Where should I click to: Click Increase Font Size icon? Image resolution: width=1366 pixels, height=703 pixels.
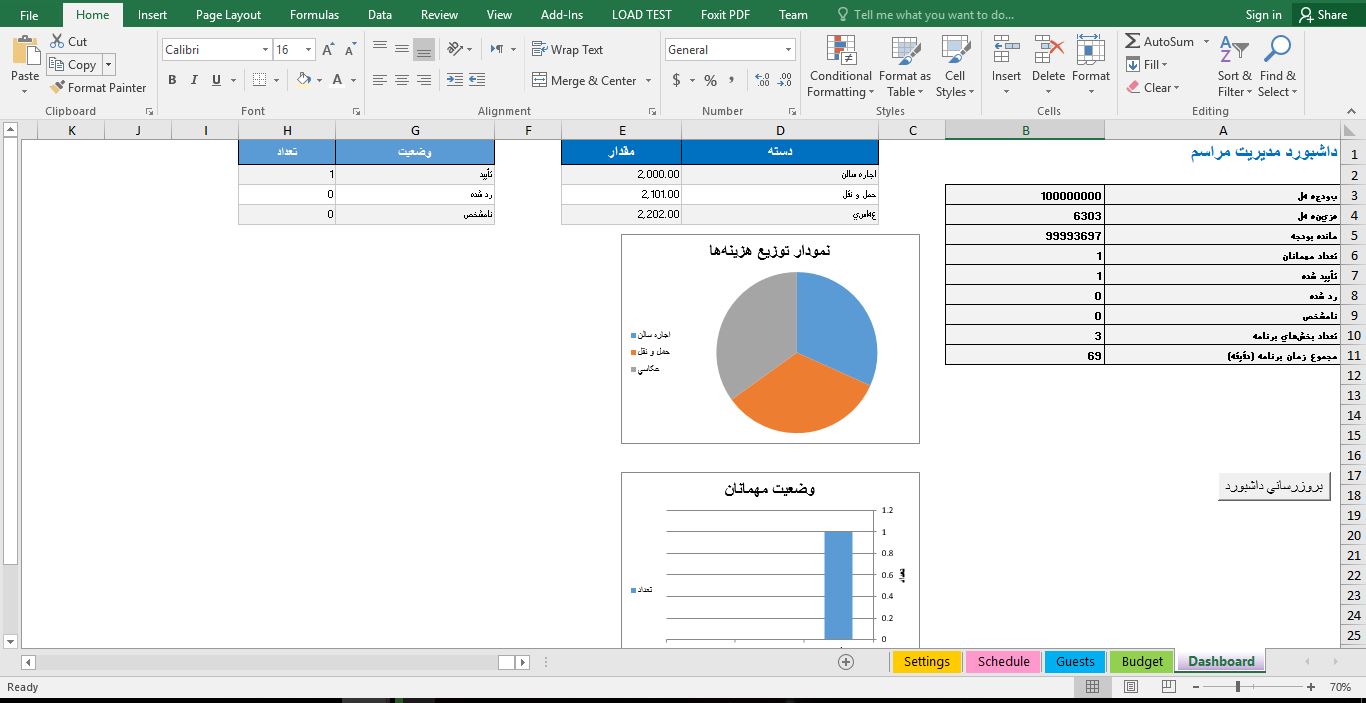click(x=328, y=49)
